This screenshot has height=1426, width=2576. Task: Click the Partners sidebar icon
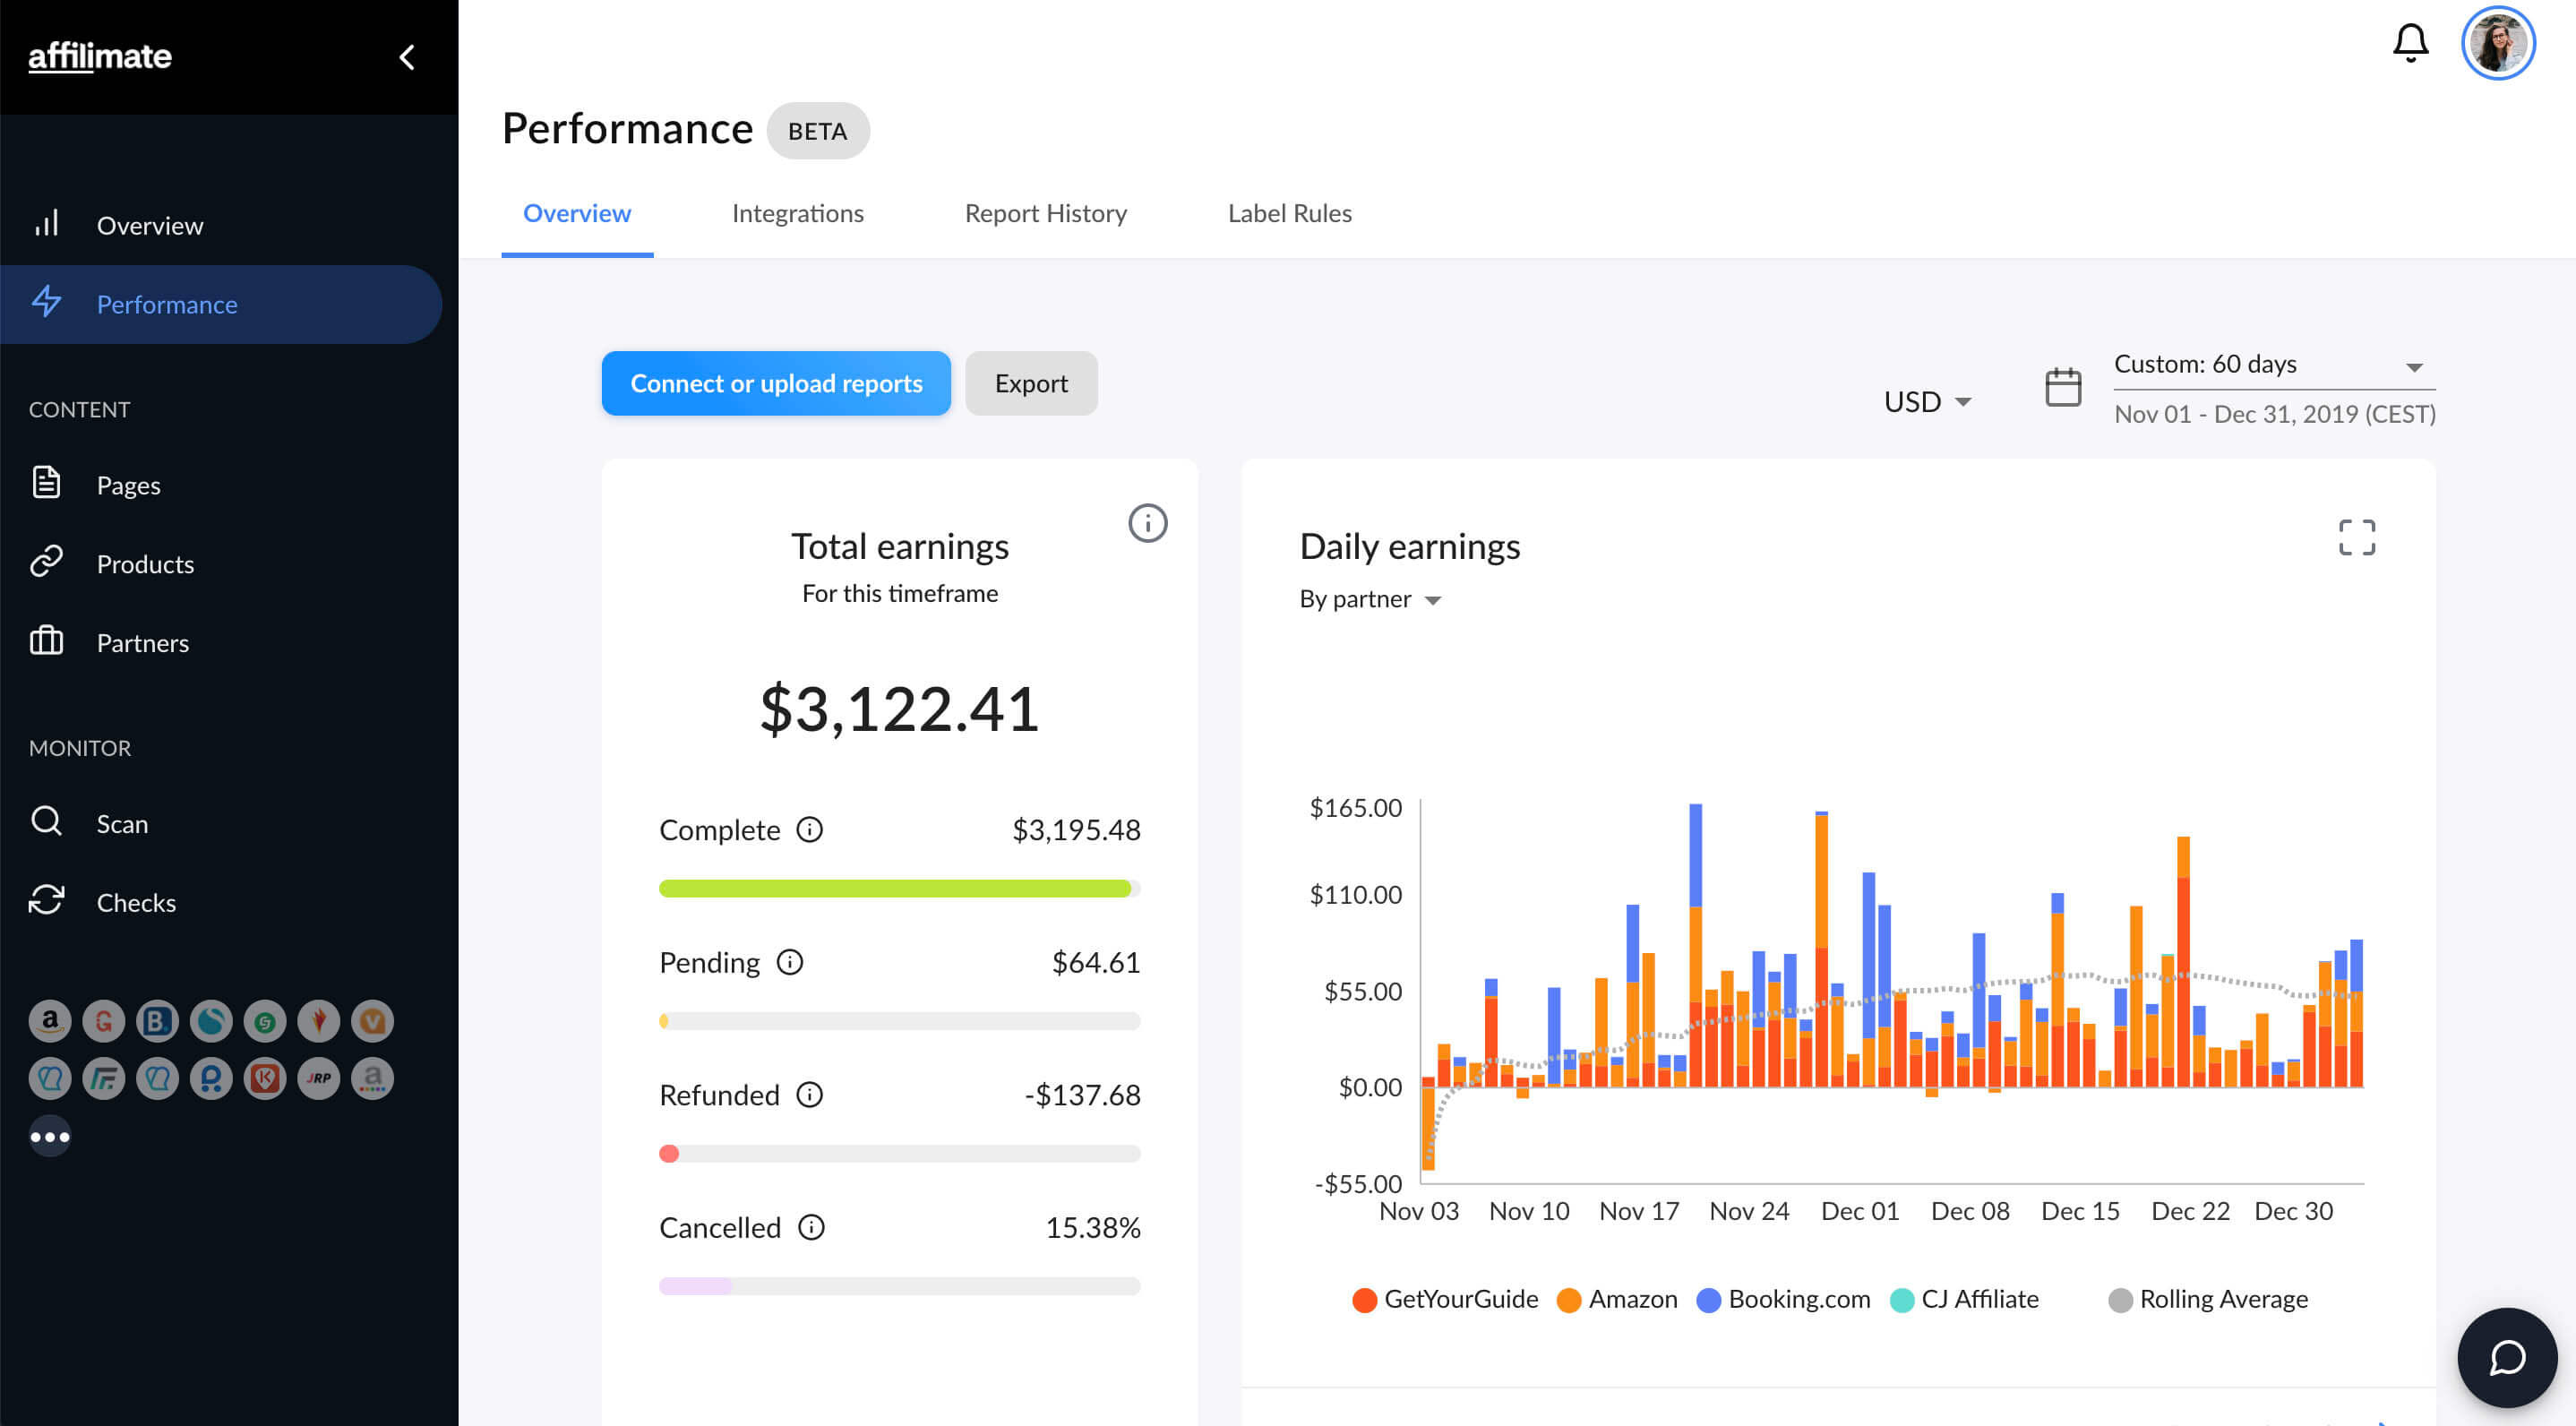(47, 641)
